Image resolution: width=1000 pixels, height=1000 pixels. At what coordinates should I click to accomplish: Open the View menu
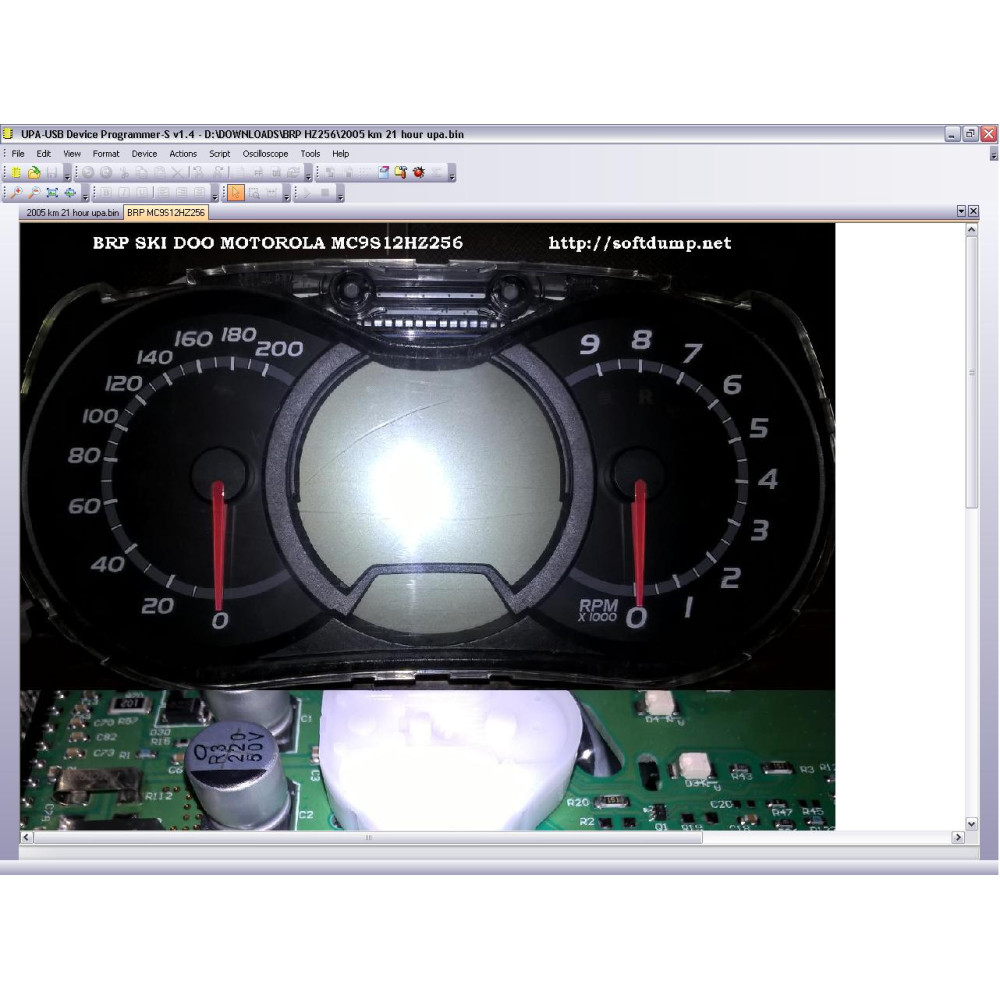71,154
